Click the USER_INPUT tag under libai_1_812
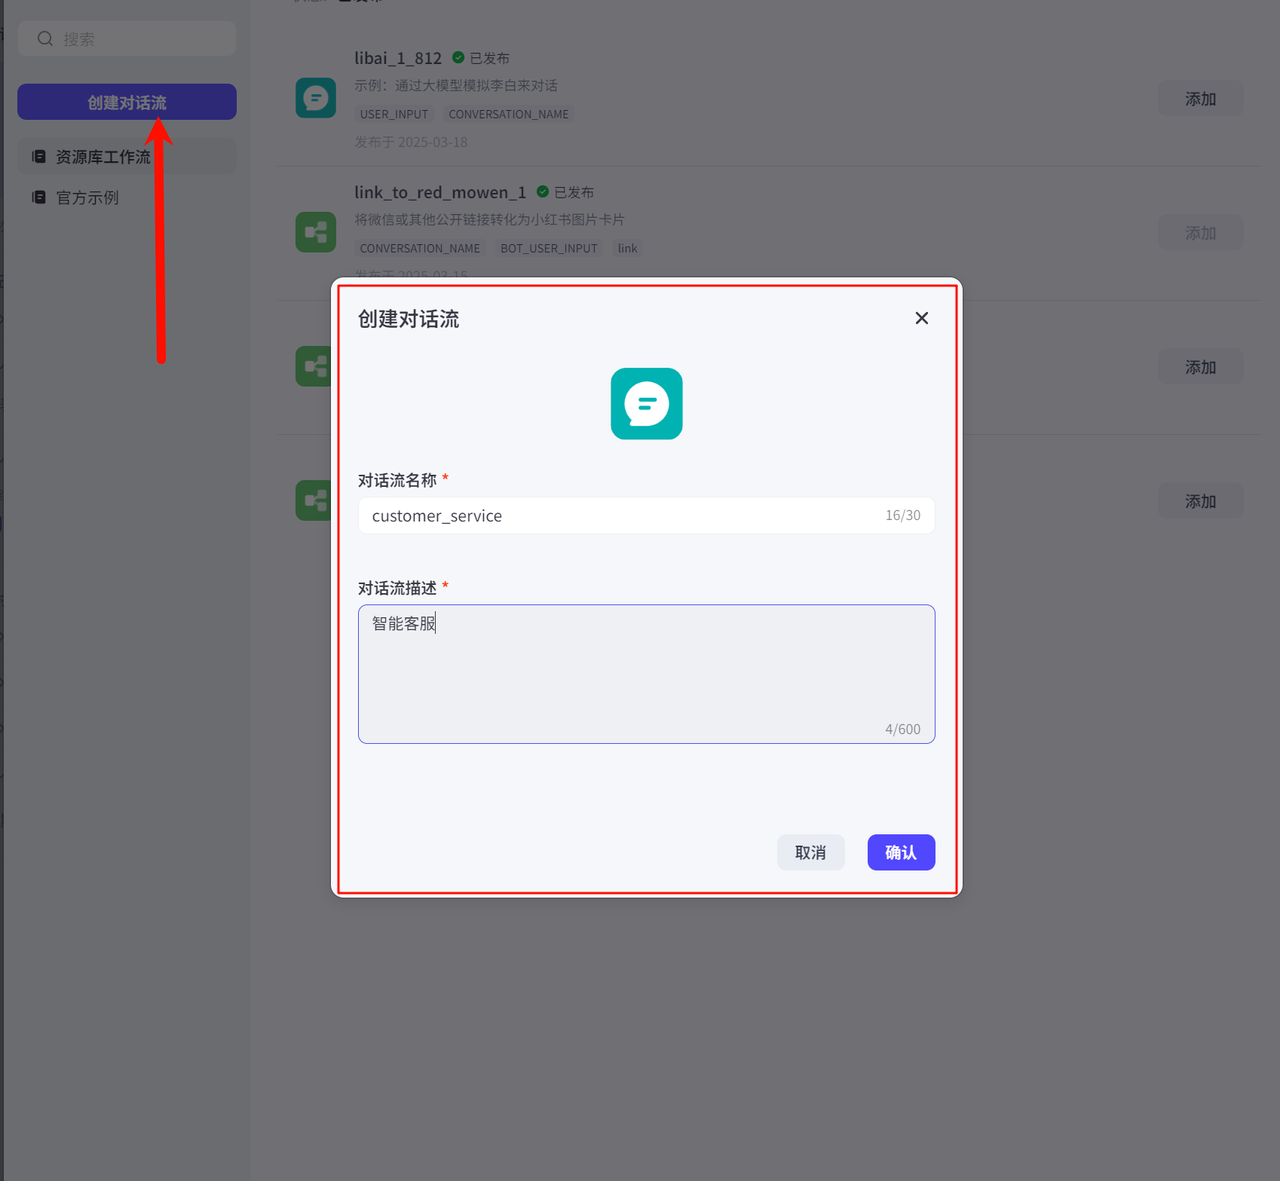The image size is (1280, 1181). (x=394, y=114)
